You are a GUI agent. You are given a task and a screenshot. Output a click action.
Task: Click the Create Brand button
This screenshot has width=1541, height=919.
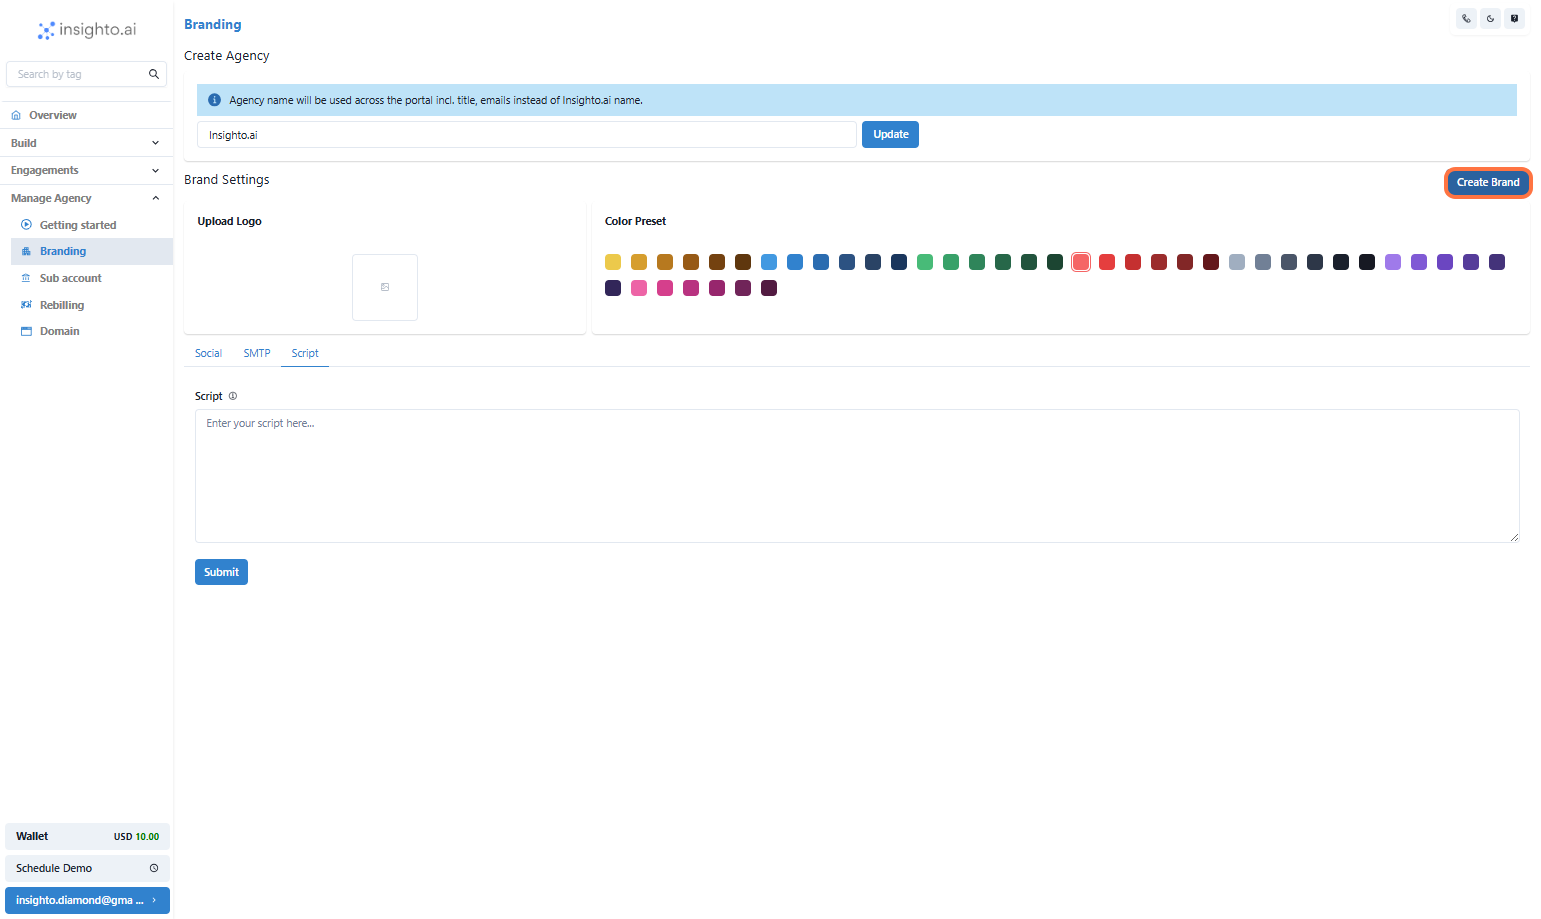click(1488, 182)
